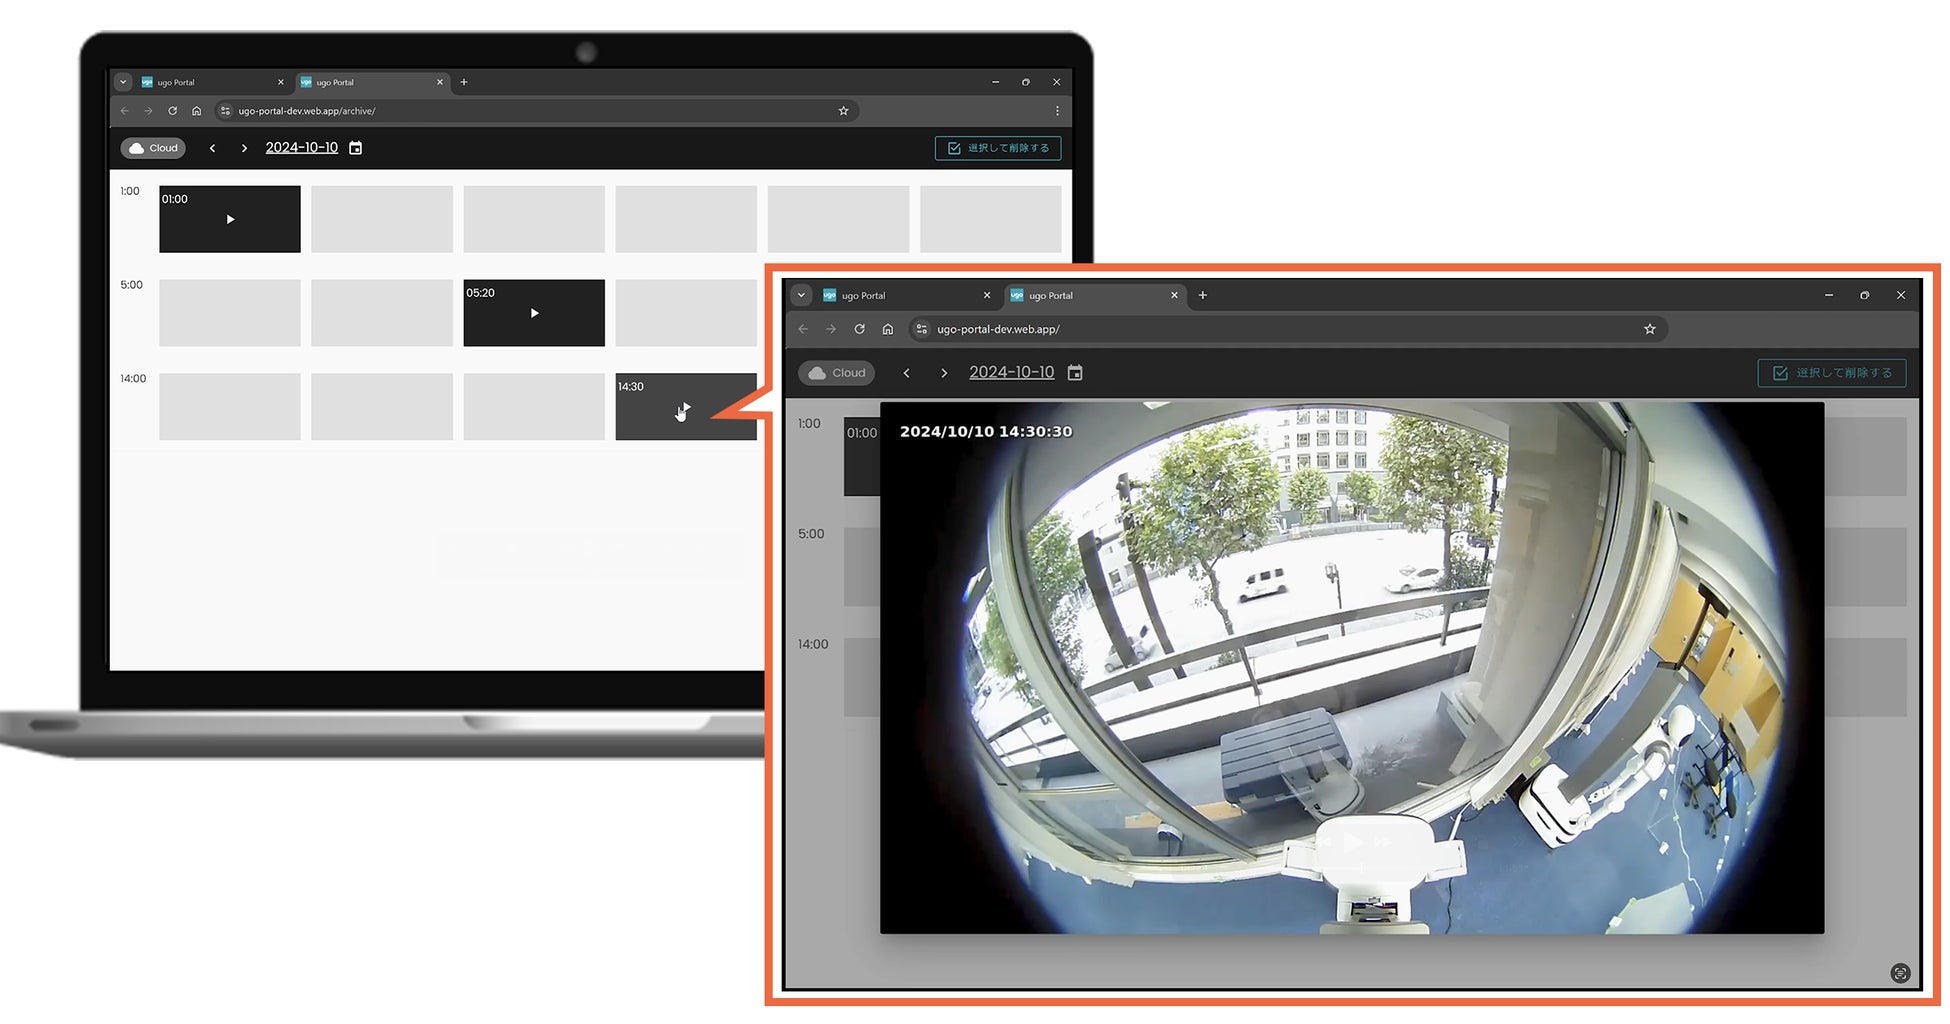Maximize the enlarged browser window
This screenshot has height=1024, width=1950.
[x=1865, y=295]
